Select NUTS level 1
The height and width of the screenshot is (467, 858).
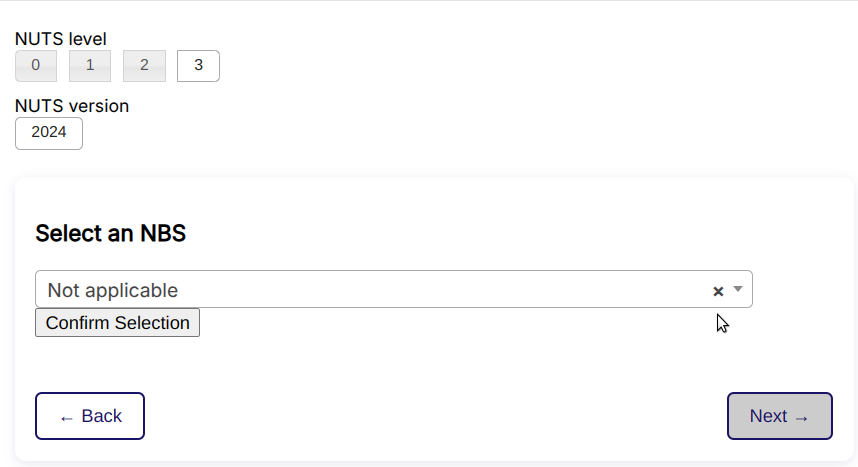tap(90, 66)
